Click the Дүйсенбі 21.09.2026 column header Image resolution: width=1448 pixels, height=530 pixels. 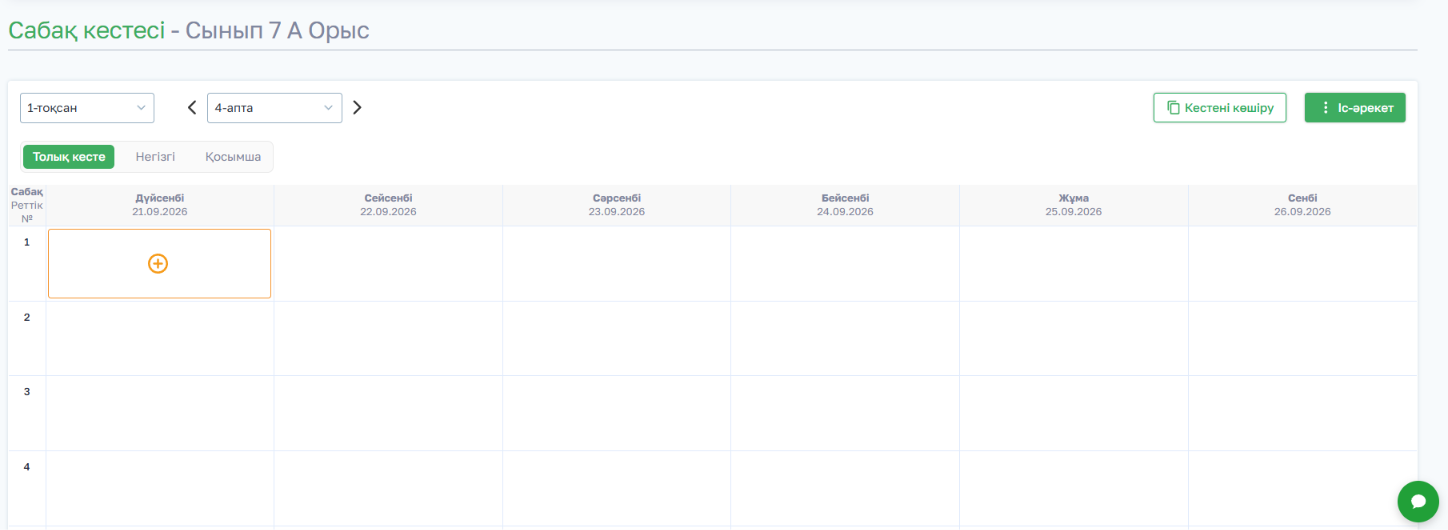point(160,205)
